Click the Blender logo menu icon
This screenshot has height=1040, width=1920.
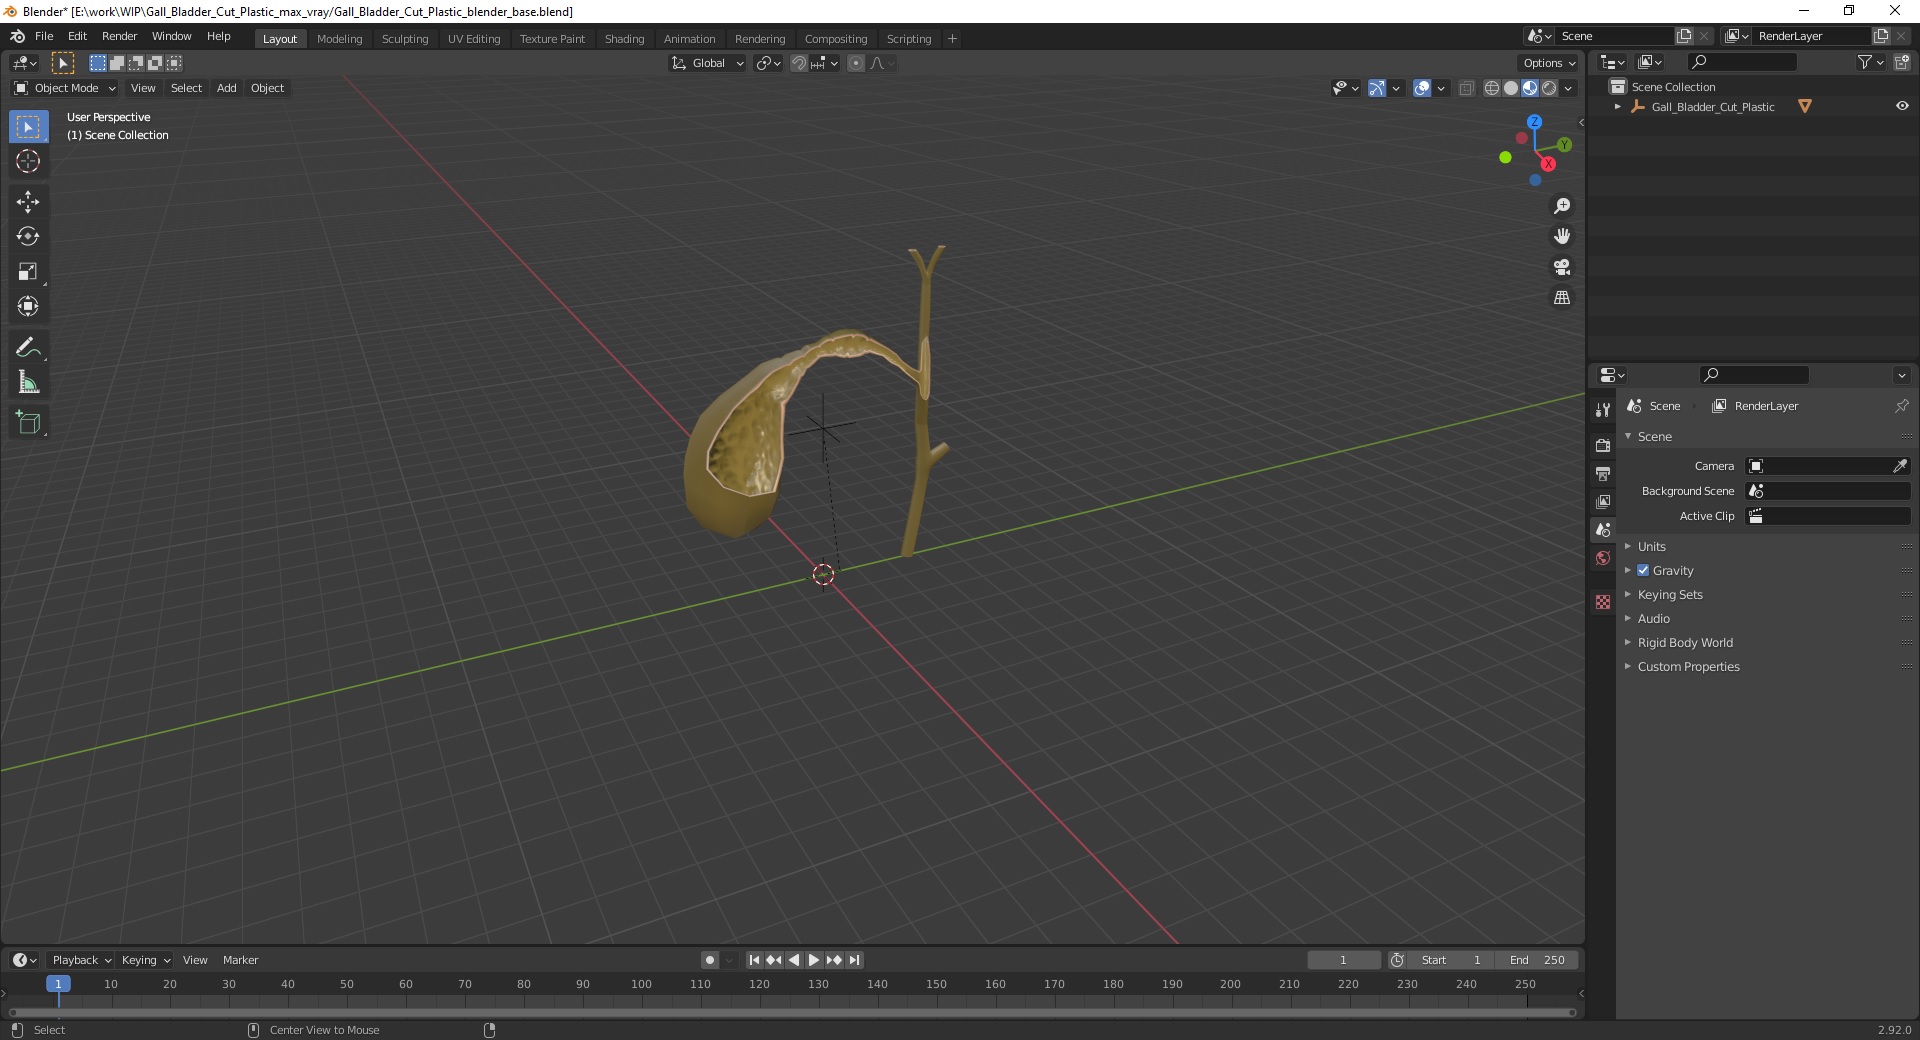click(x=17, y=36)
